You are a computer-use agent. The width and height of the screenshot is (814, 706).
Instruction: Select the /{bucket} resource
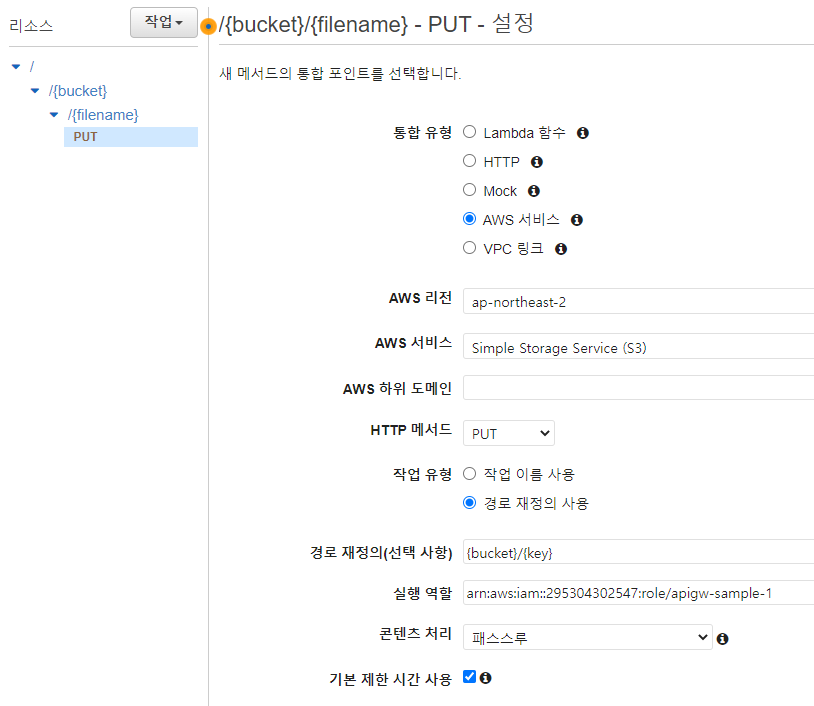(x=78, y=91)
